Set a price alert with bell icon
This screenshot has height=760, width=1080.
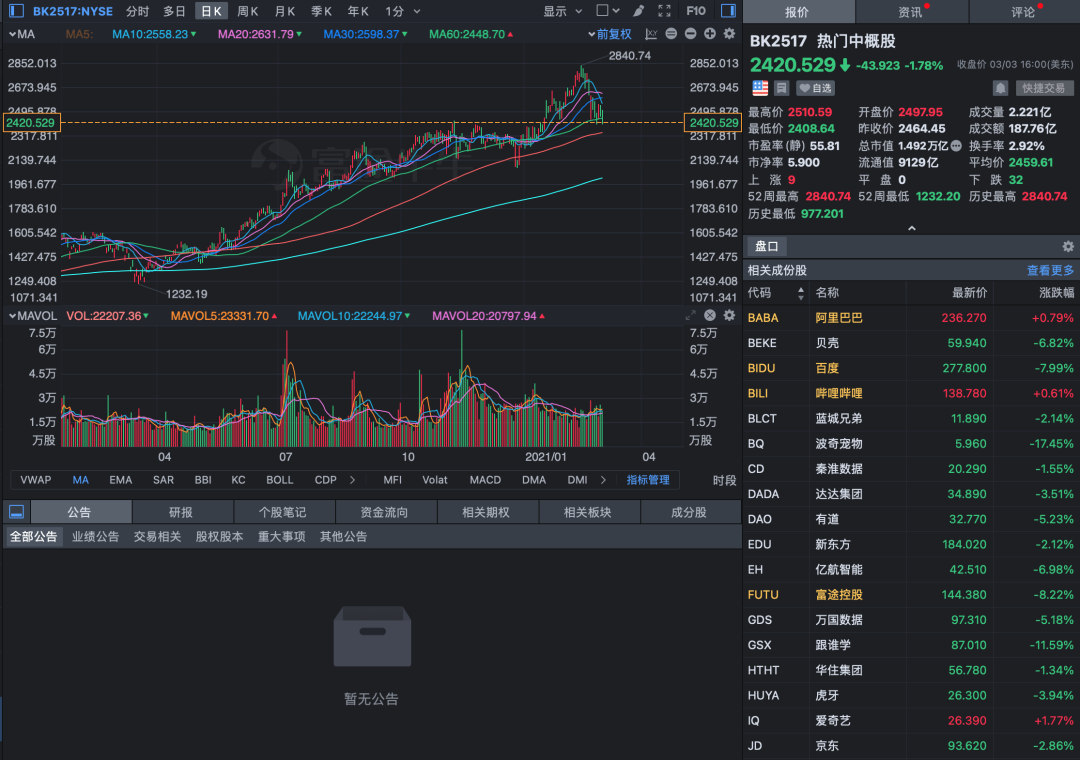1000,88
